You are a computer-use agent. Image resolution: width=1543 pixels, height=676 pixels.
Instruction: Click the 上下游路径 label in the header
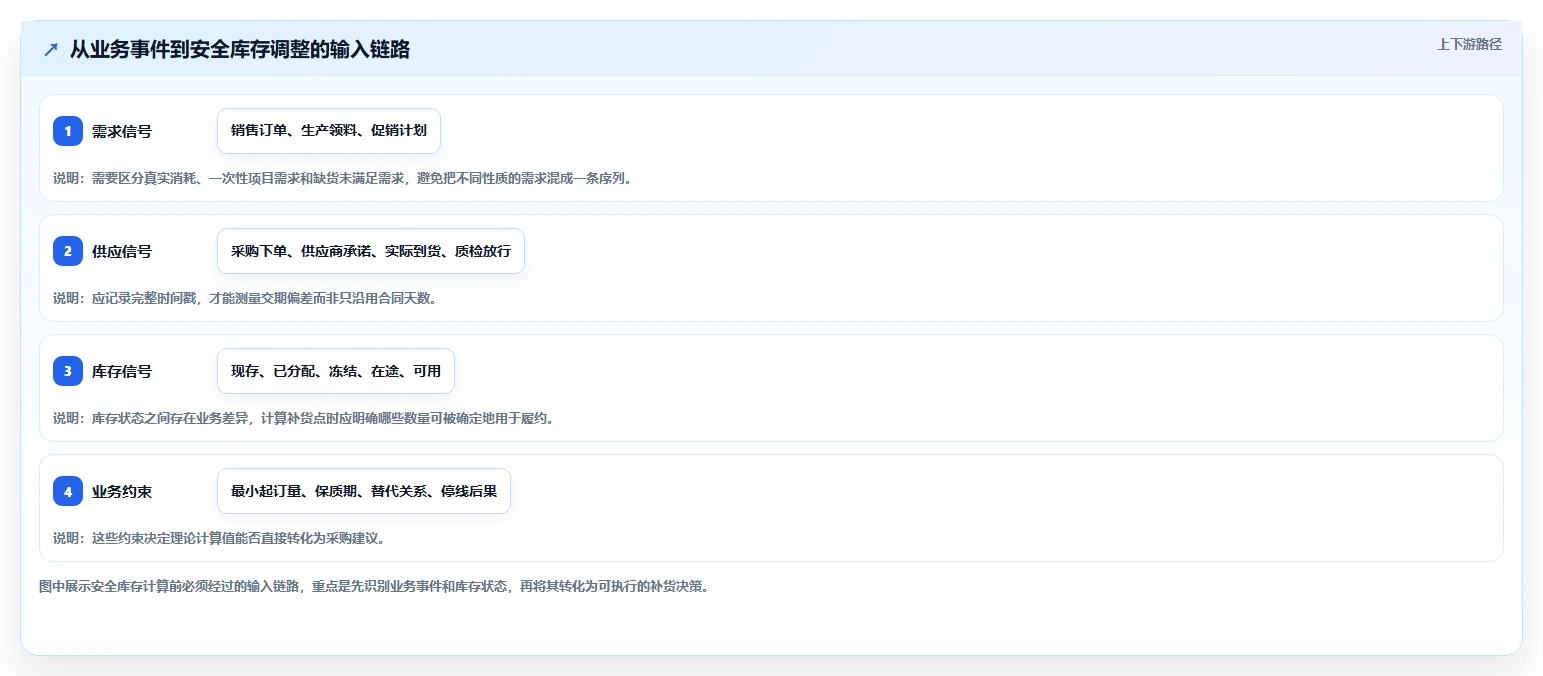click(1469, 44)
